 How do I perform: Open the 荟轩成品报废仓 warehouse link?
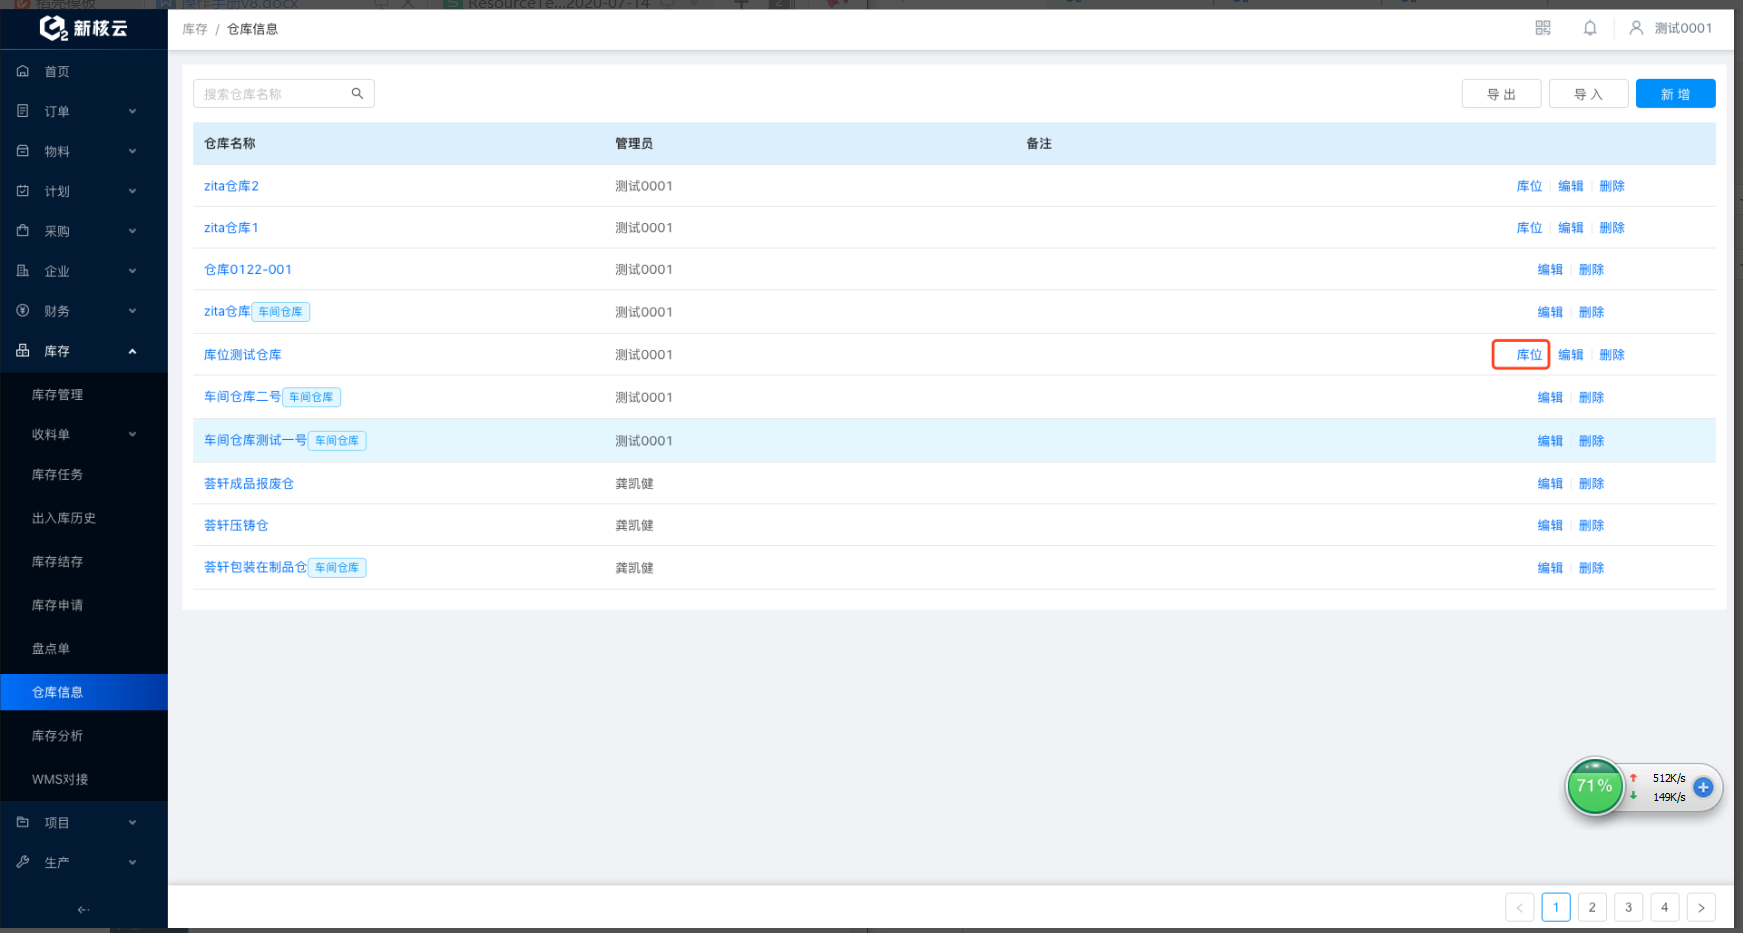pyautogui.click(x=249, y=484)
